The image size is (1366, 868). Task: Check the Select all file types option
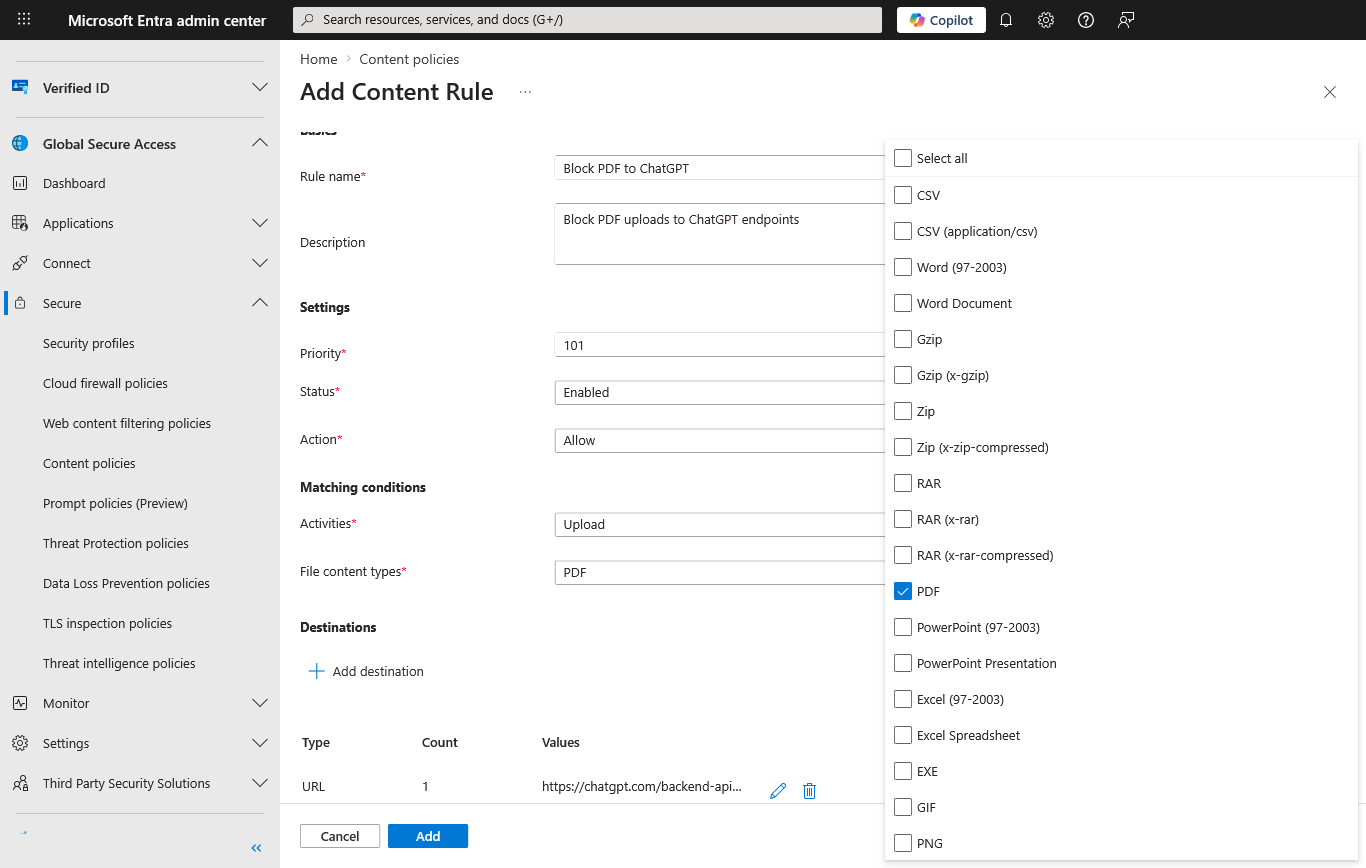(x=903, y=157)
